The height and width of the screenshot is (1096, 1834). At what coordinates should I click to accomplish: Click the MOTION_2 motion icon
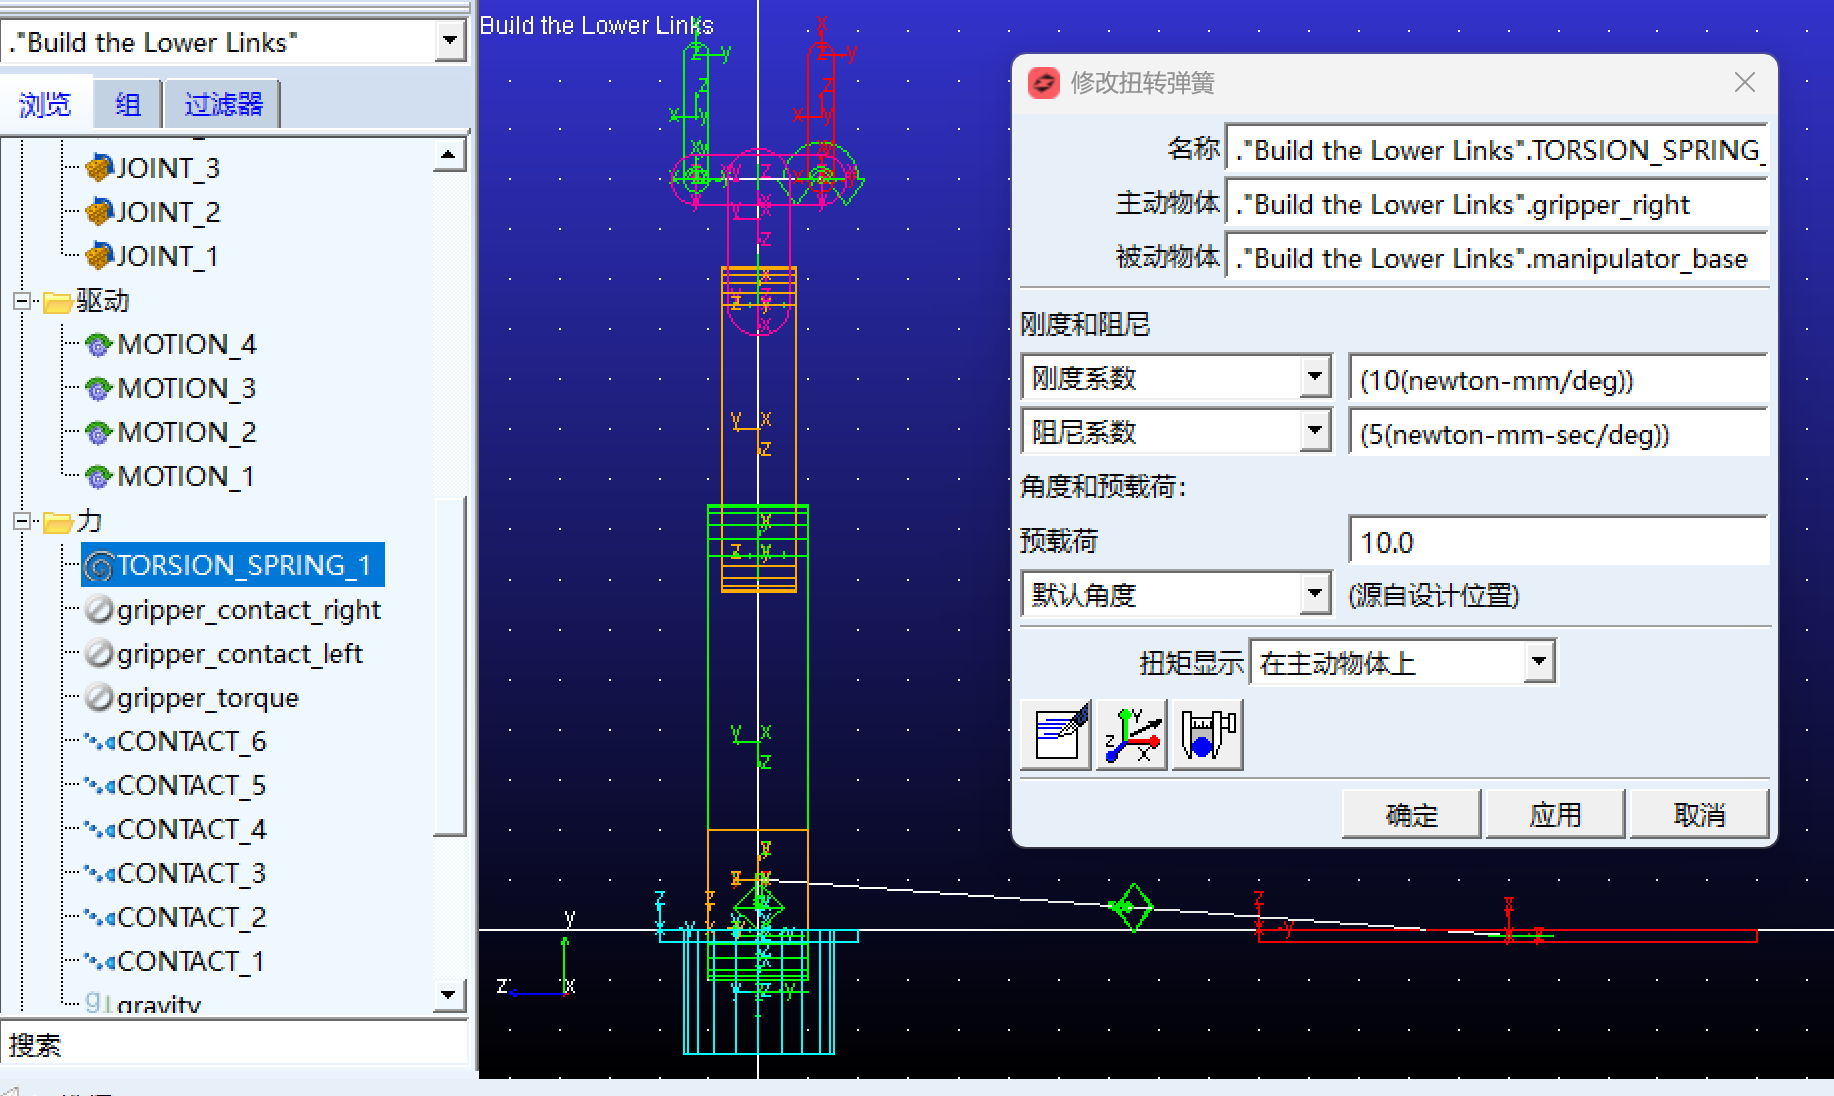(x=98, y=433)
